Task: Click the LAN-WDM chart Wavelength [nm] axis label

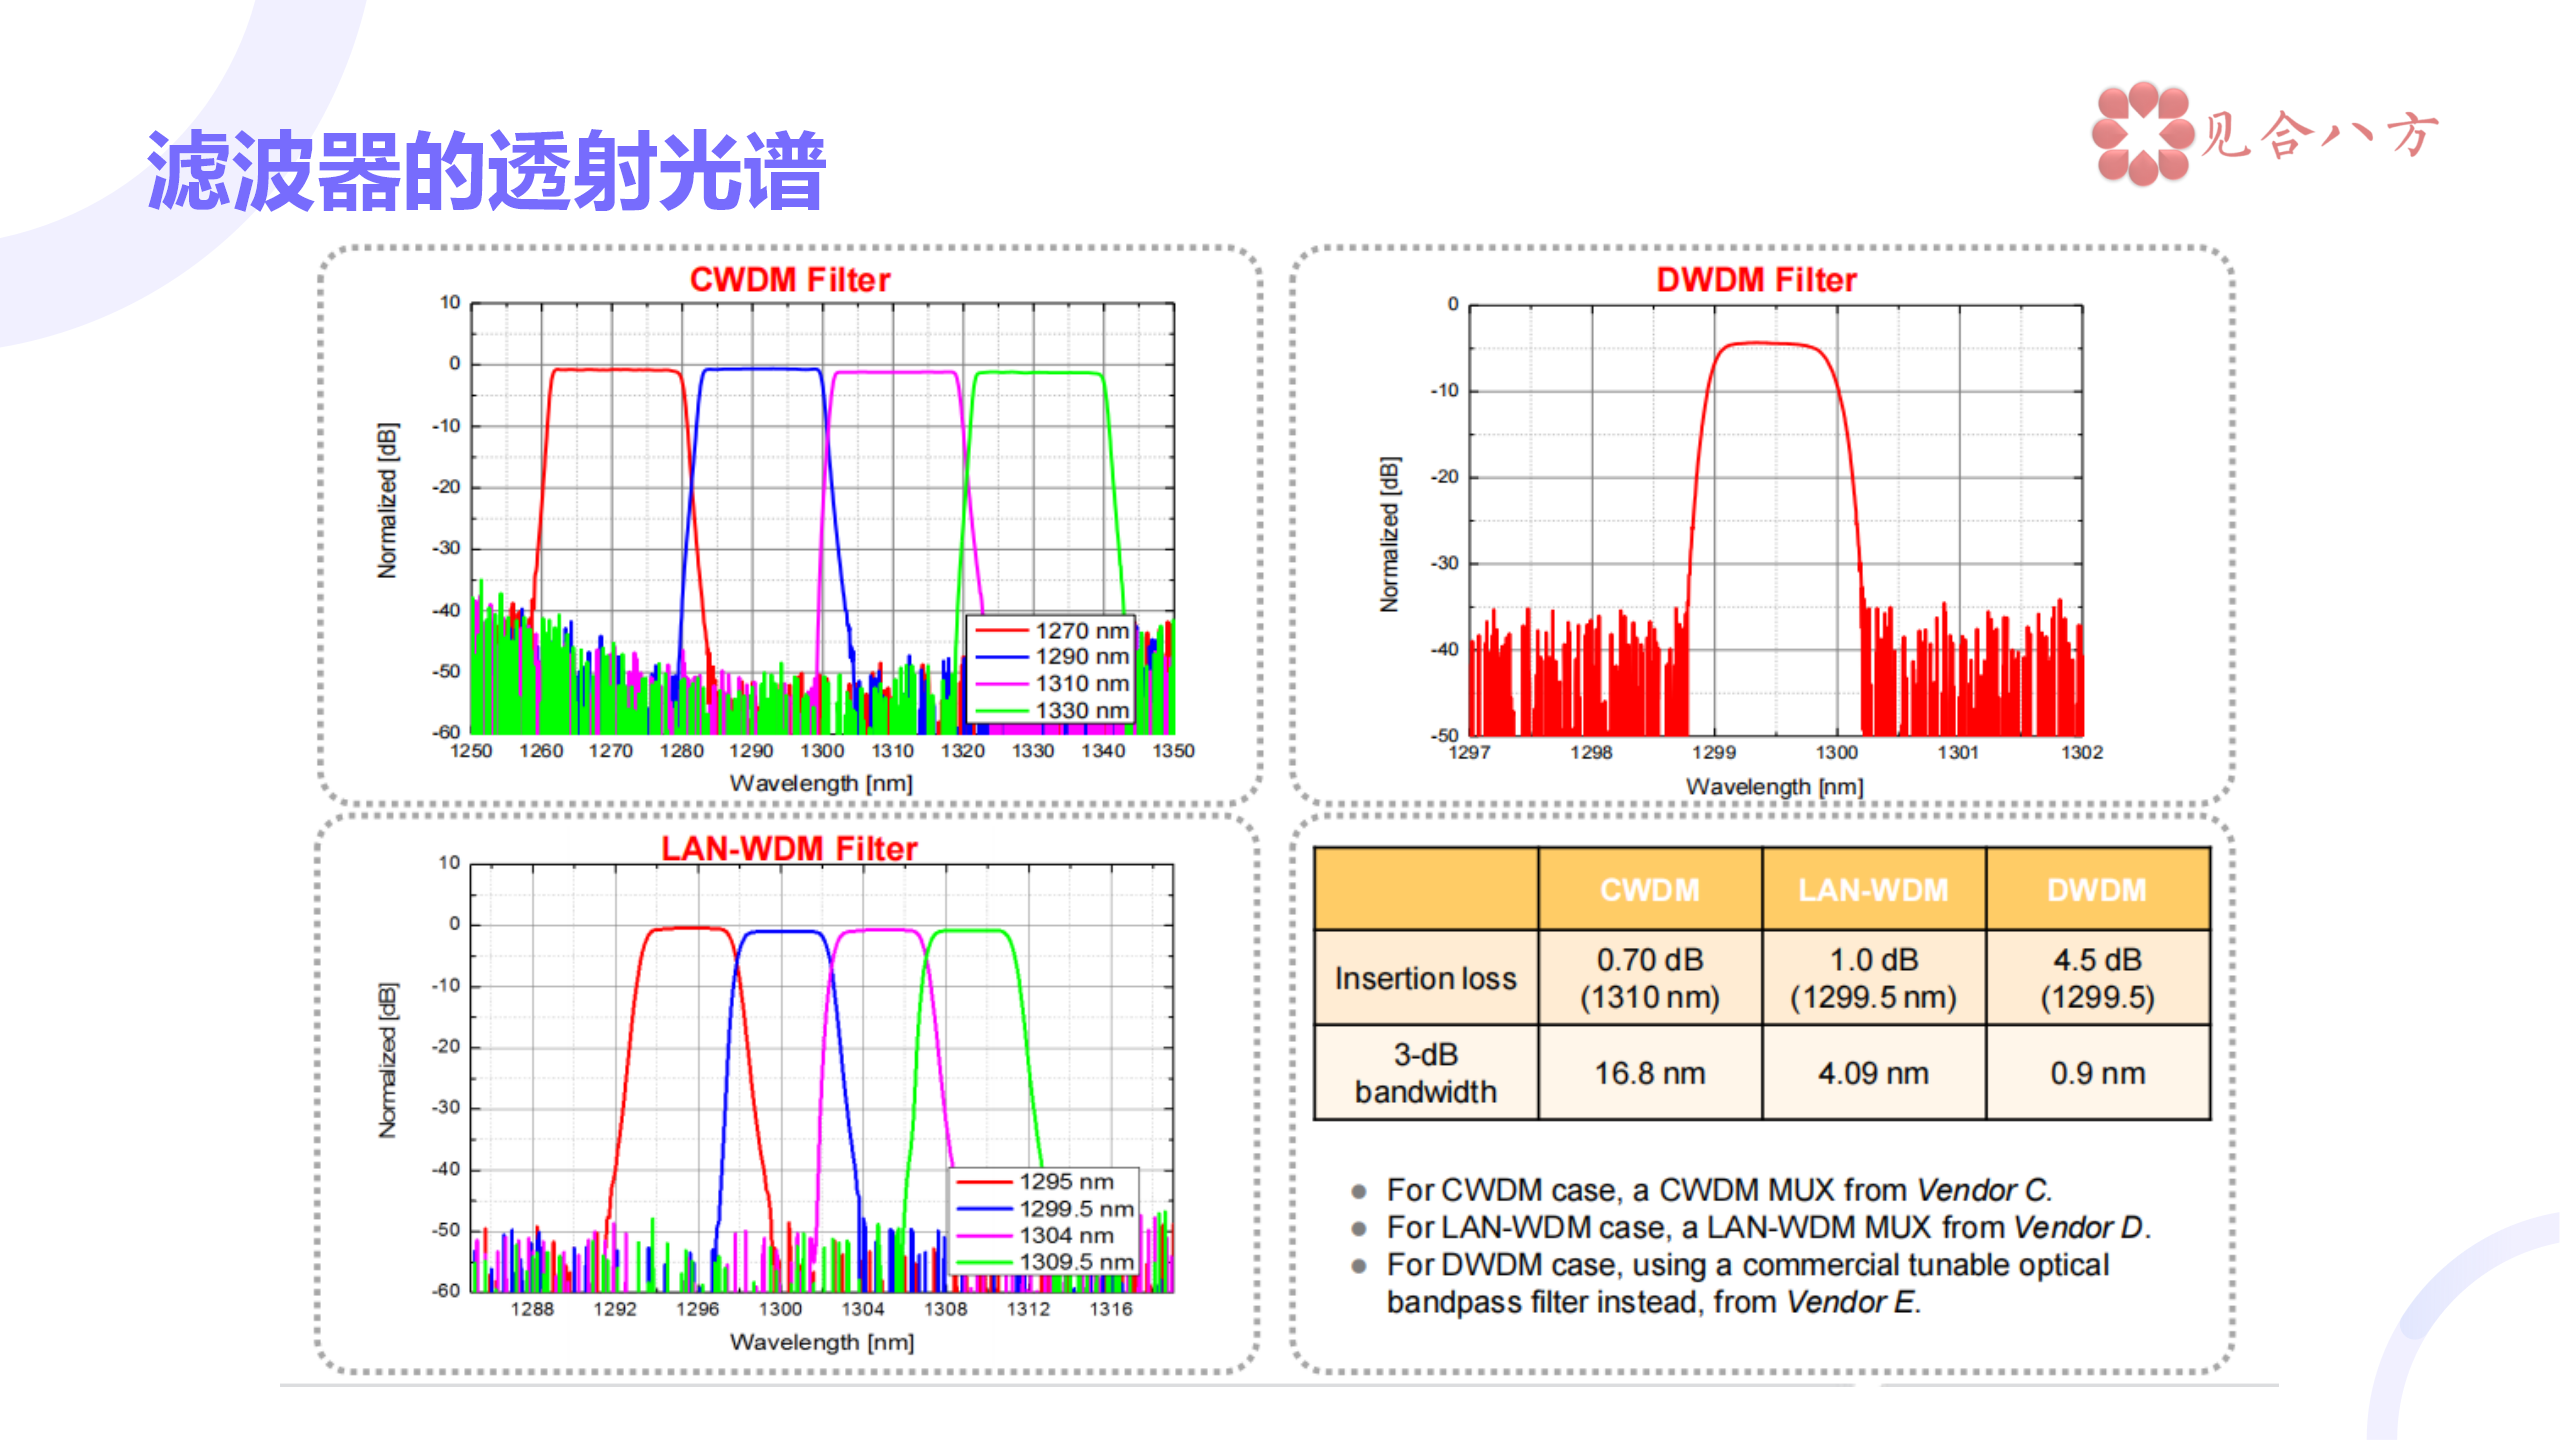Action: point(822,1342)
